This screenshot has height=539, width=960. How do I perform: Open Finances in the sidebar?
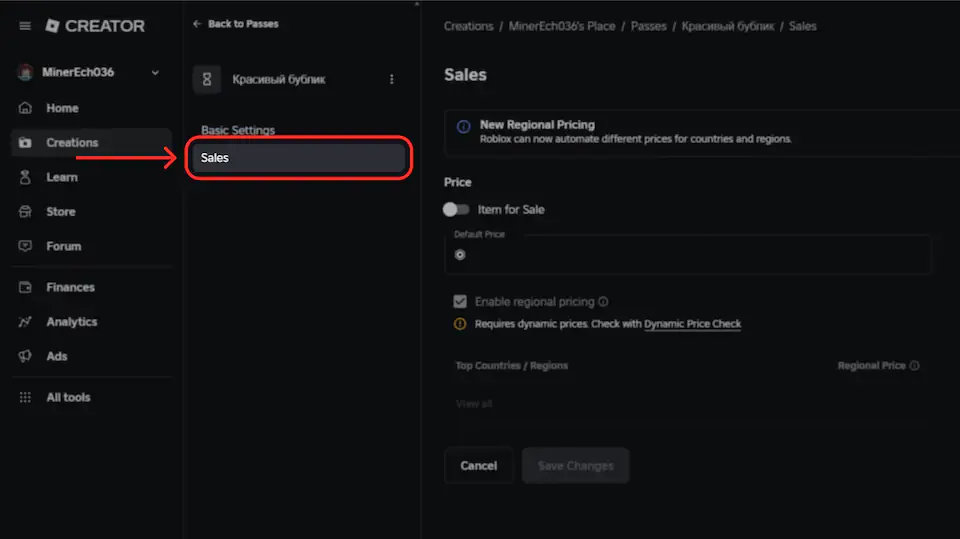coord(70,287)
